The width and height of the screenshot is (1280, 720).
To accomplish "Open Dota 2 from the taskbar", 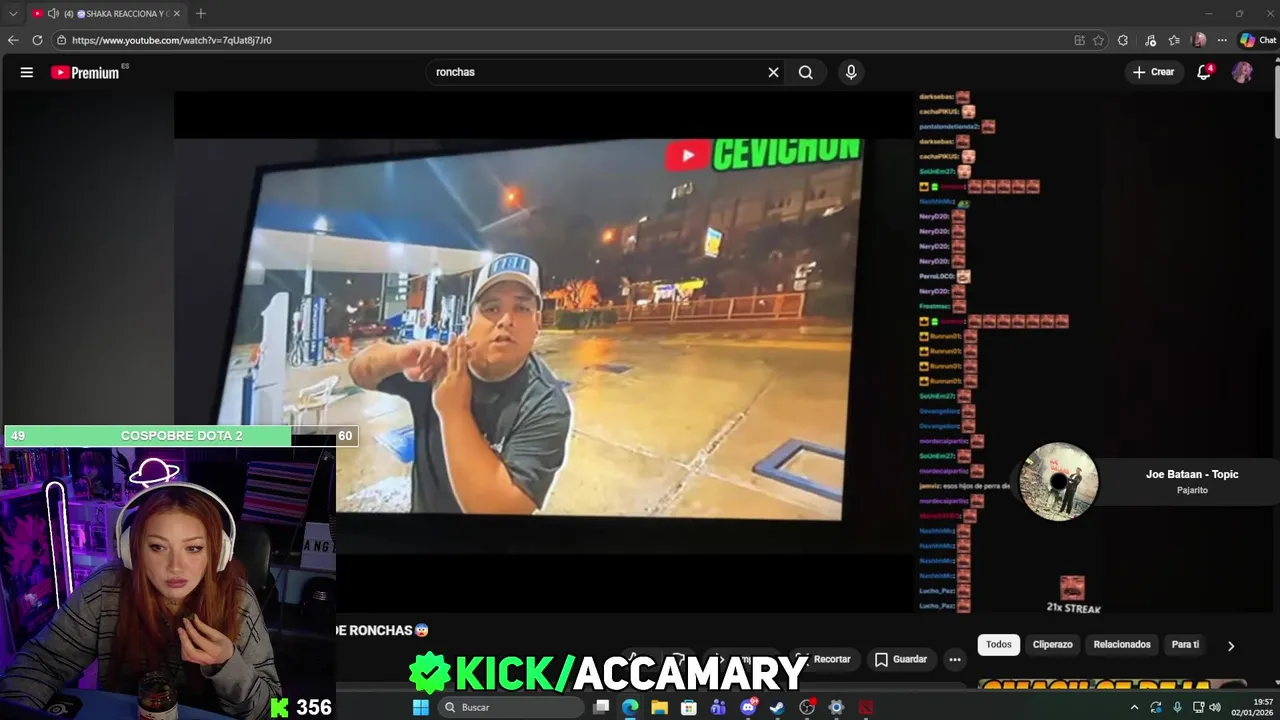I will 866,707.
